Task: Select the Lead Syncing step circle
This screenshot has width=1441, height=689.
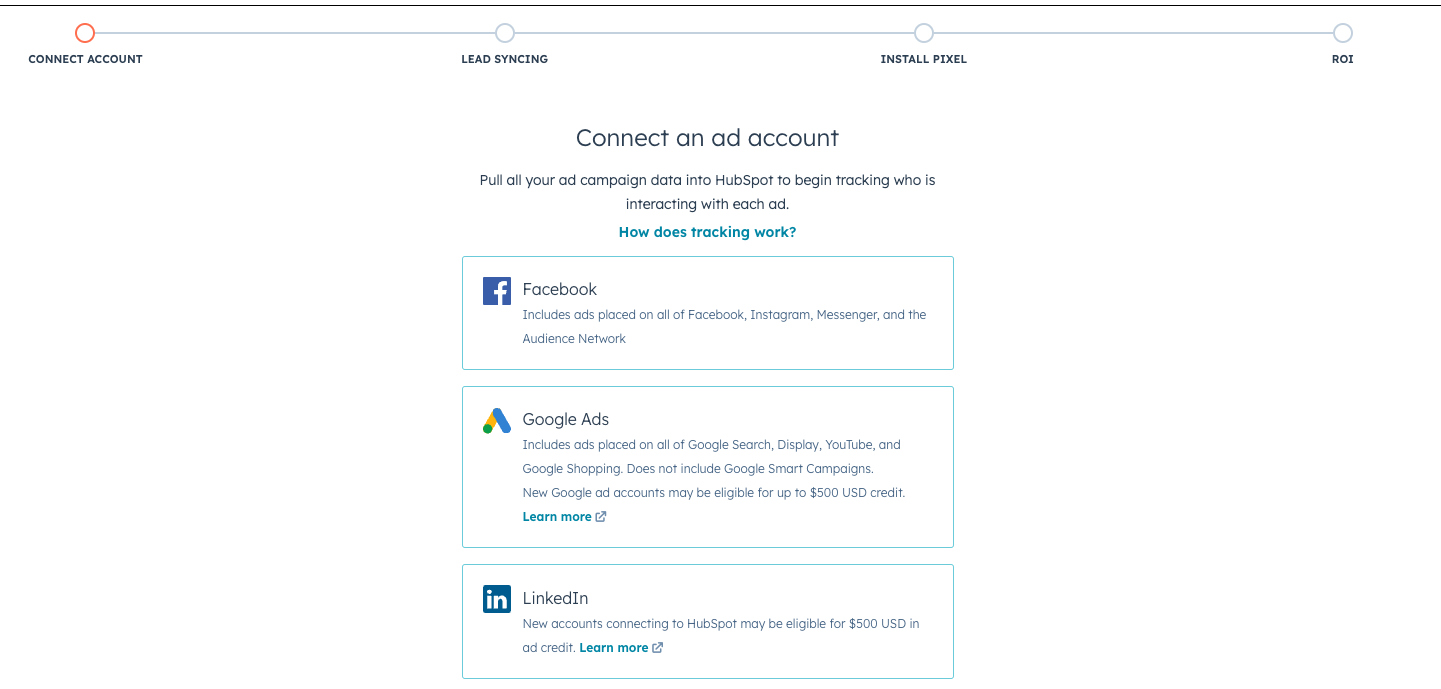Action: pyautogui.click(x=505, y=33)
